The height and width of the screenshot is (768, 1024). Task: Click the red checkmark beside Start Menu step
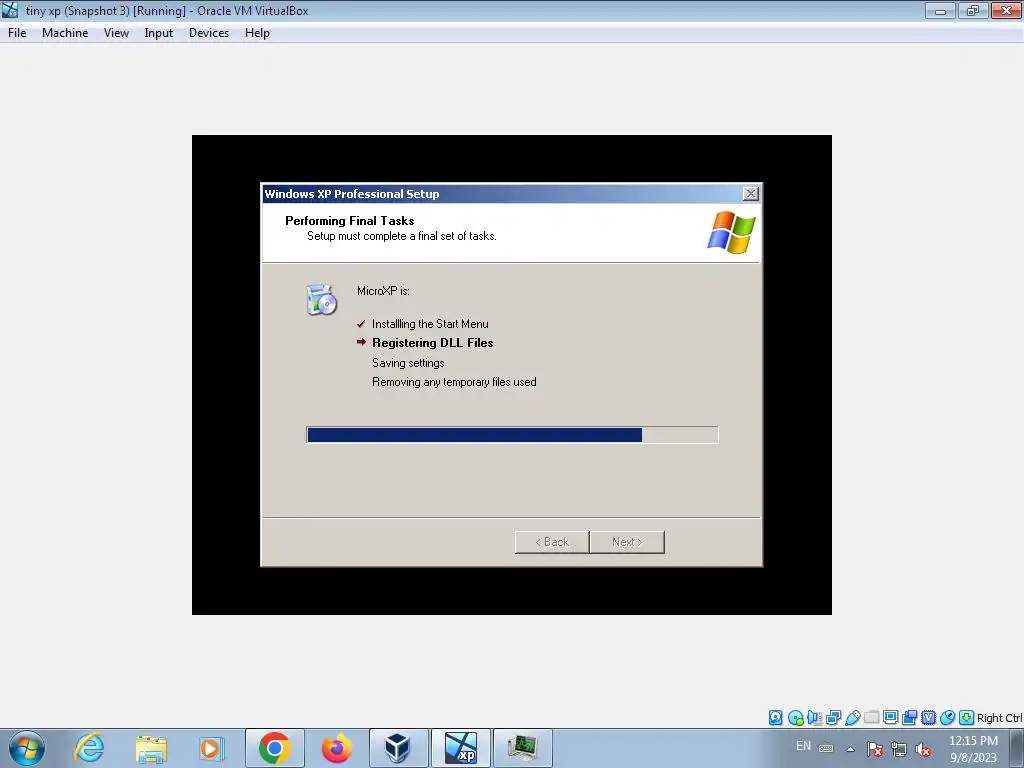[361, 324]
